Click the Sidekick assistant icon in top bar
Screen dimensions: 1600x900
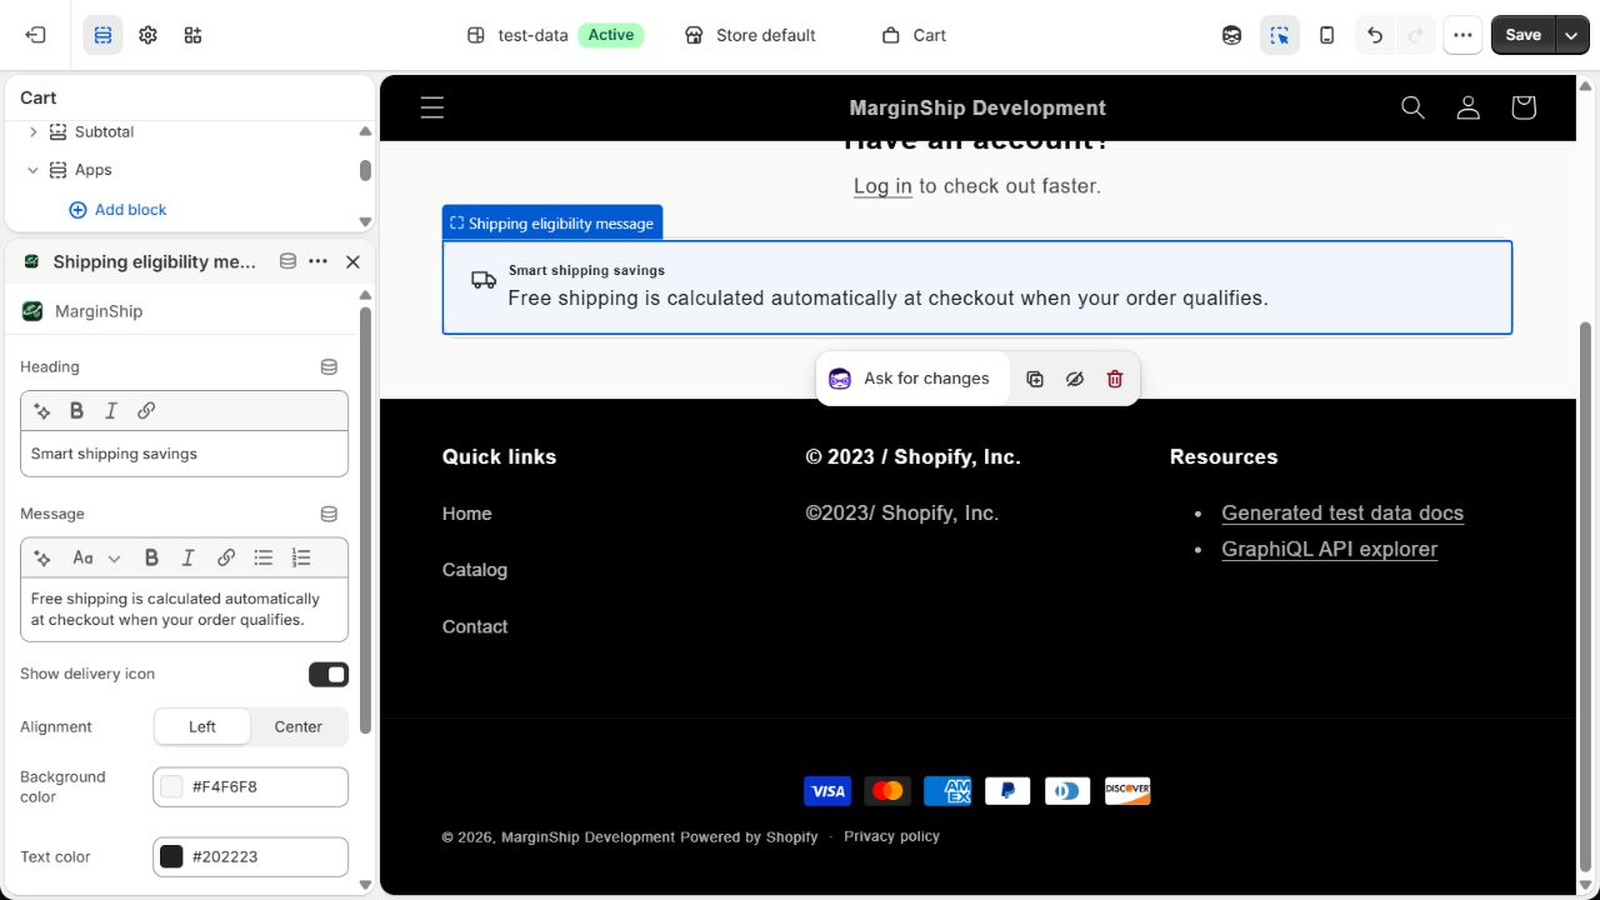(1232, 35)
